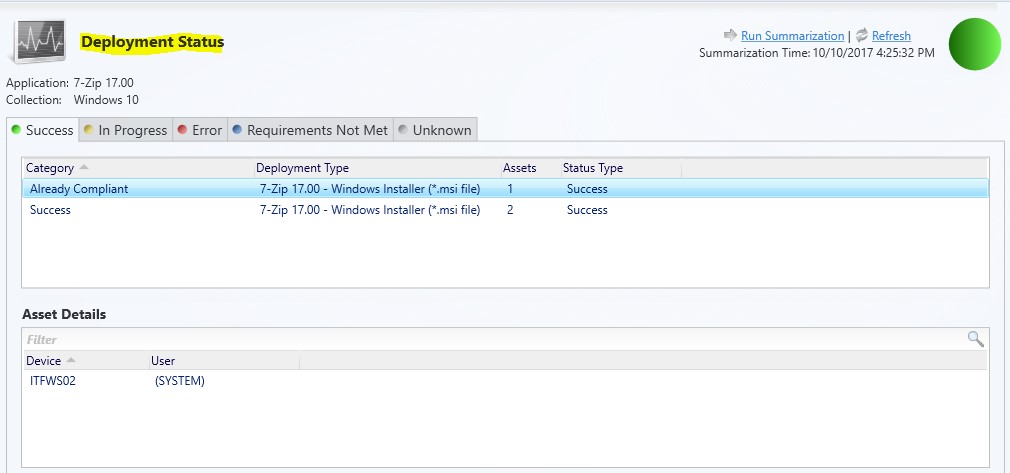Click Status Type Success in Already Compliant row
Image resolution: width=1010 pixels, height=473 pixels.
click(587, 189)
